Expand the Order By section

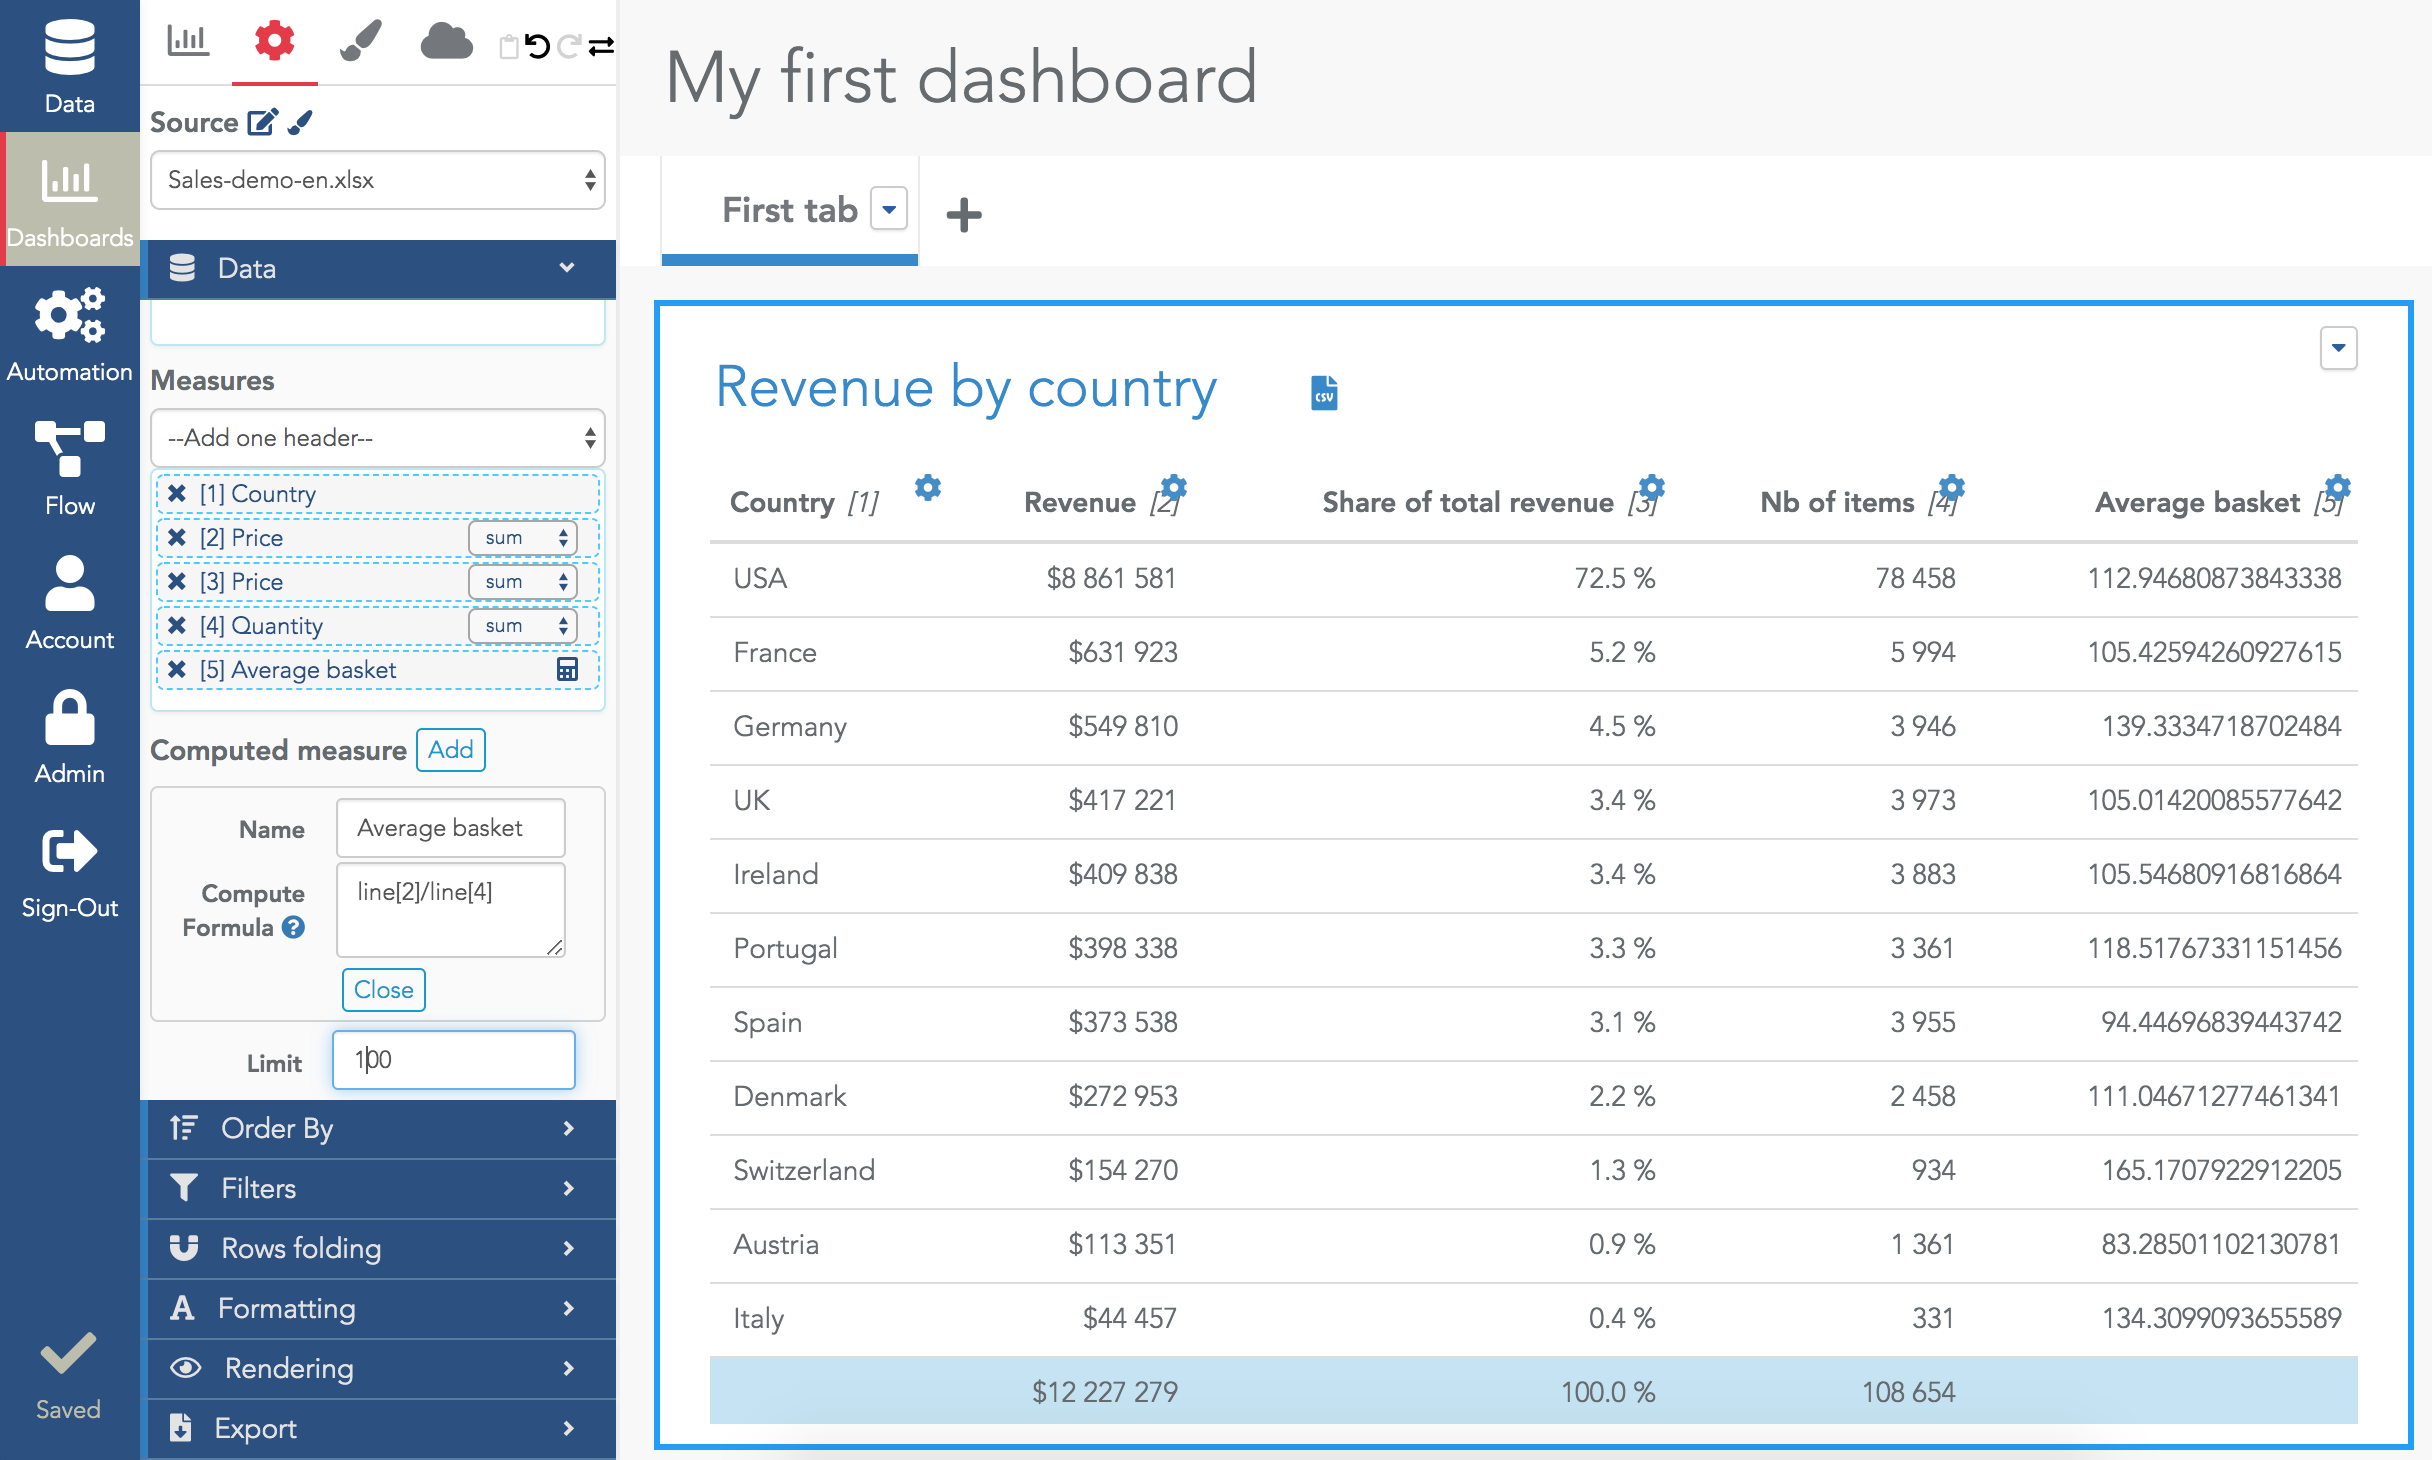click(380, 1128)
